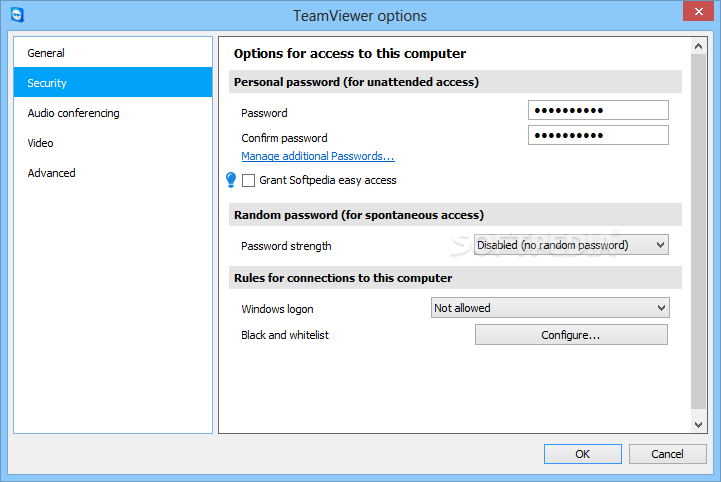Viewport: 721px width, 482px height.
Task: Open the Advanced options page
Action: coord(52,173)
